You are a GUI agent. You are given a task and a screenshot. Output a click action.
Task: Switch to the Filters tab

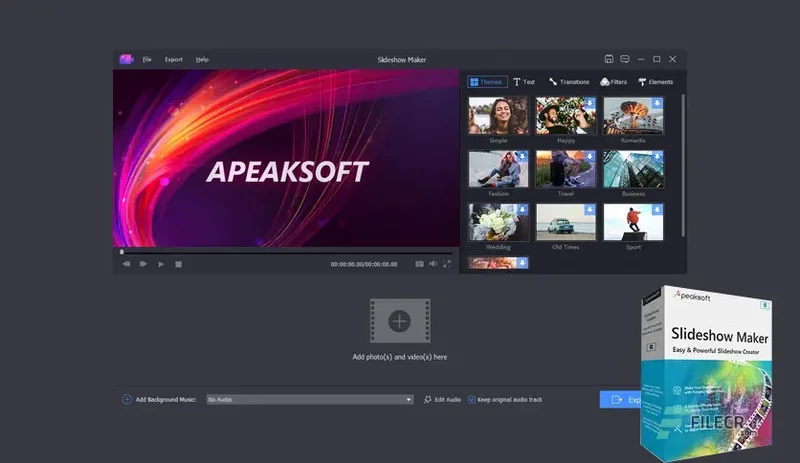click(614, 82)
